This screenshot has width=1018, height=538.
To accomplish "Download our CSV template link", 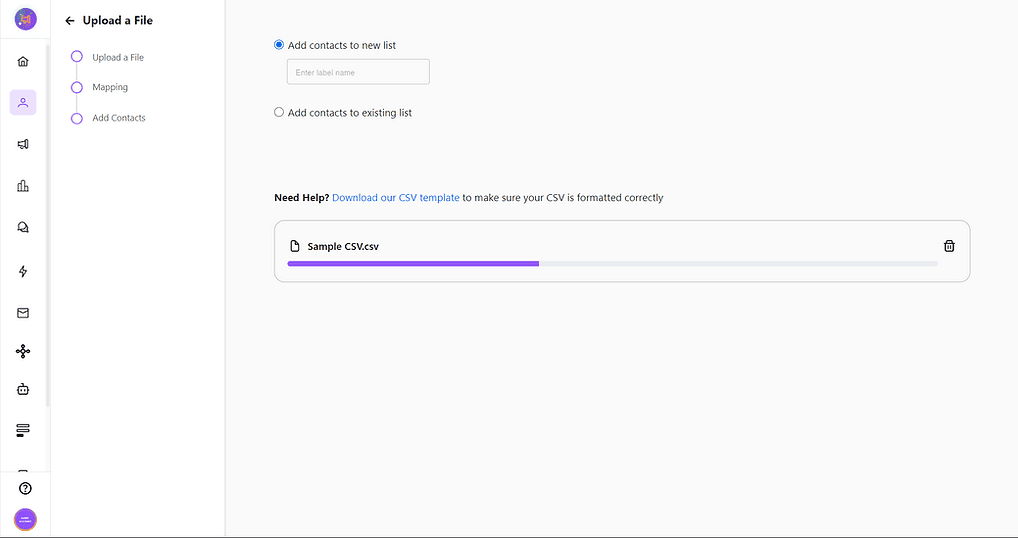I will point(395,197).
